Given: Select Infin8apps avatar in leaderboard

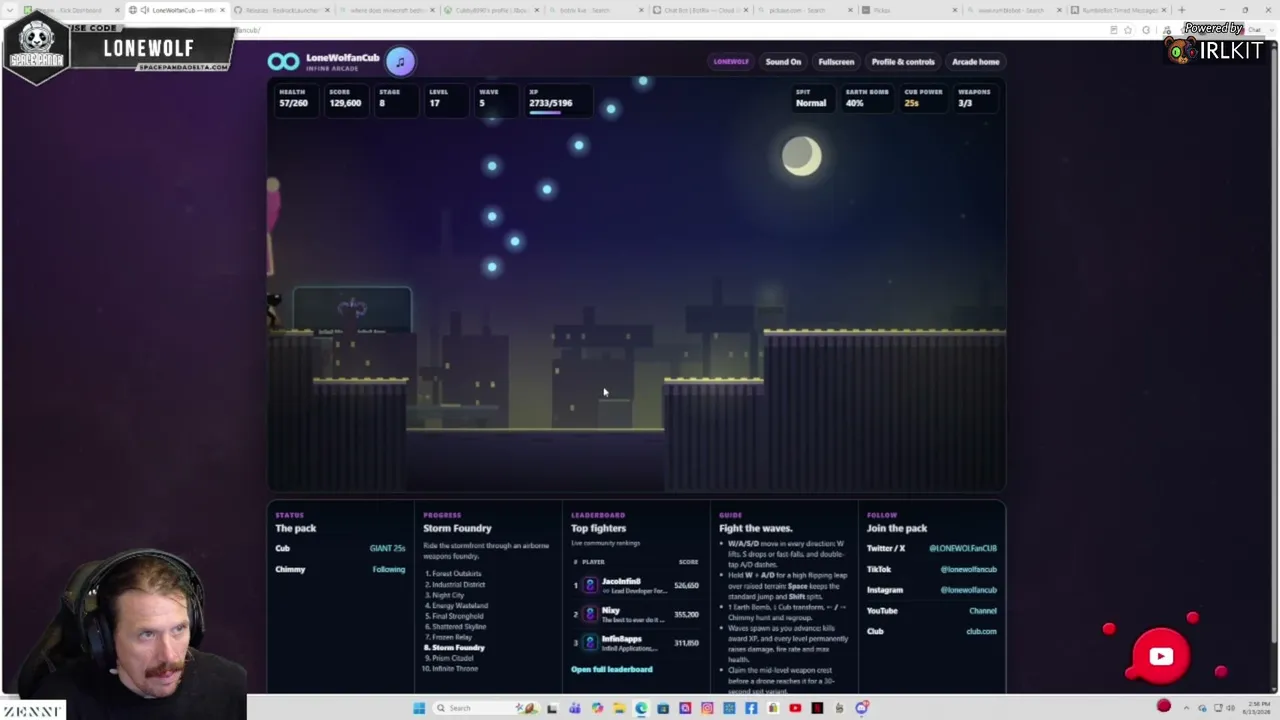Looking at the screenshot, I should pos(590,642).
